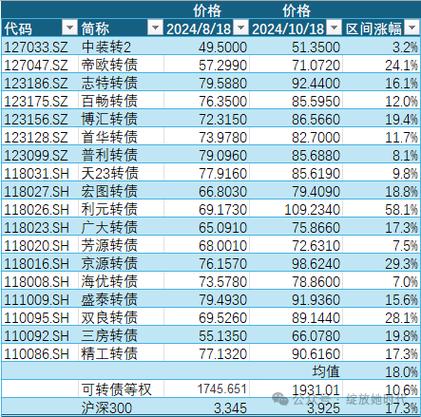Select the 2024/10/18 date header cell
421x417 pixels.
296,28
